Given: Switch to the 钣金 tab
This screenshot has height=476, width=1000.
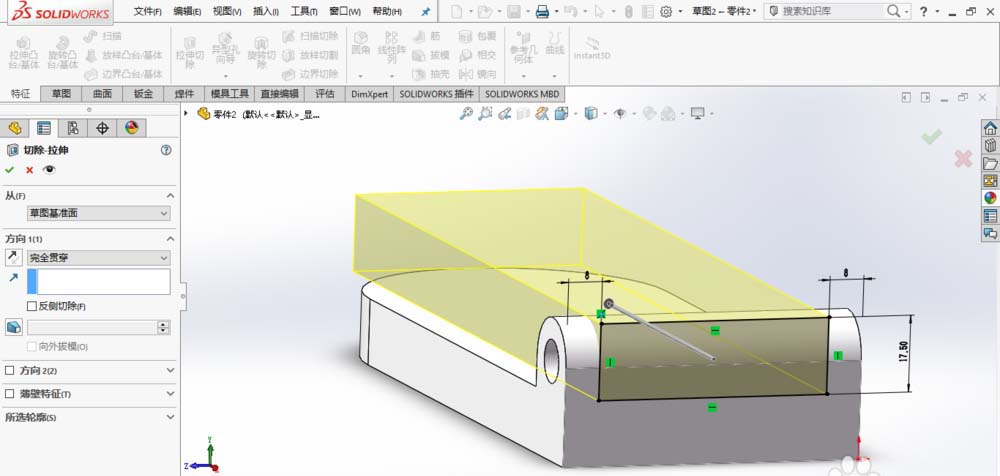Looking at the screenshot, I should pos(143,94).
